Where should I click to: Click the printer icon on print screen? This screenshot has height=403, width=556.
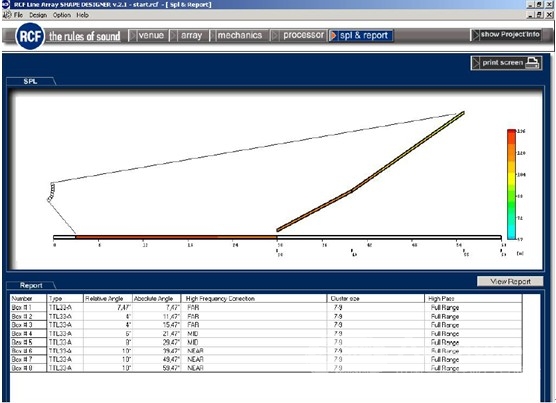tap(532, 63)
